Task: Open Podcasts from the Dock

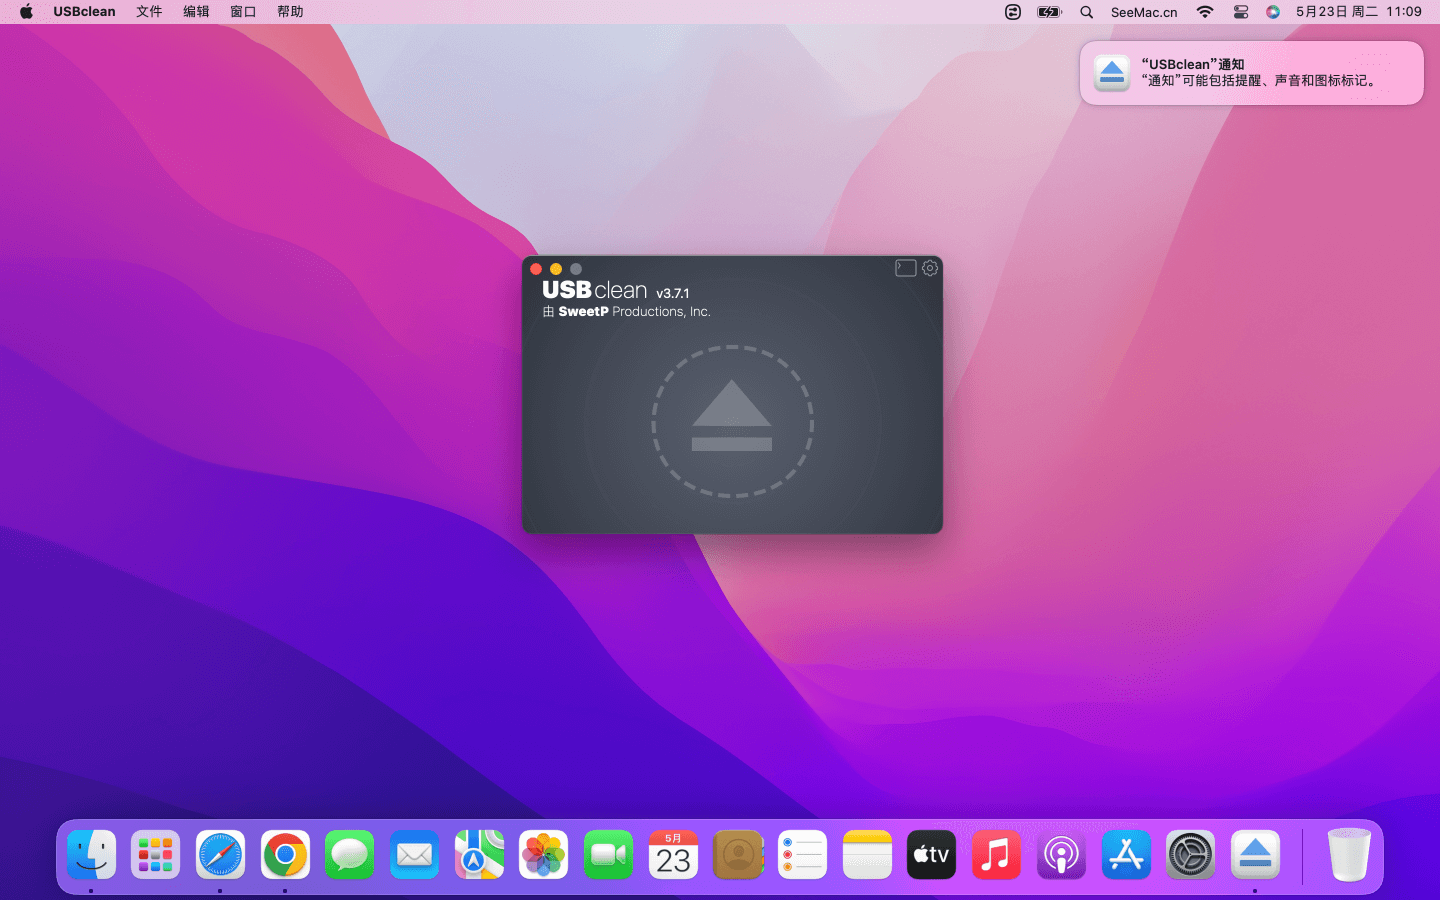Action: pos(1061,855)
